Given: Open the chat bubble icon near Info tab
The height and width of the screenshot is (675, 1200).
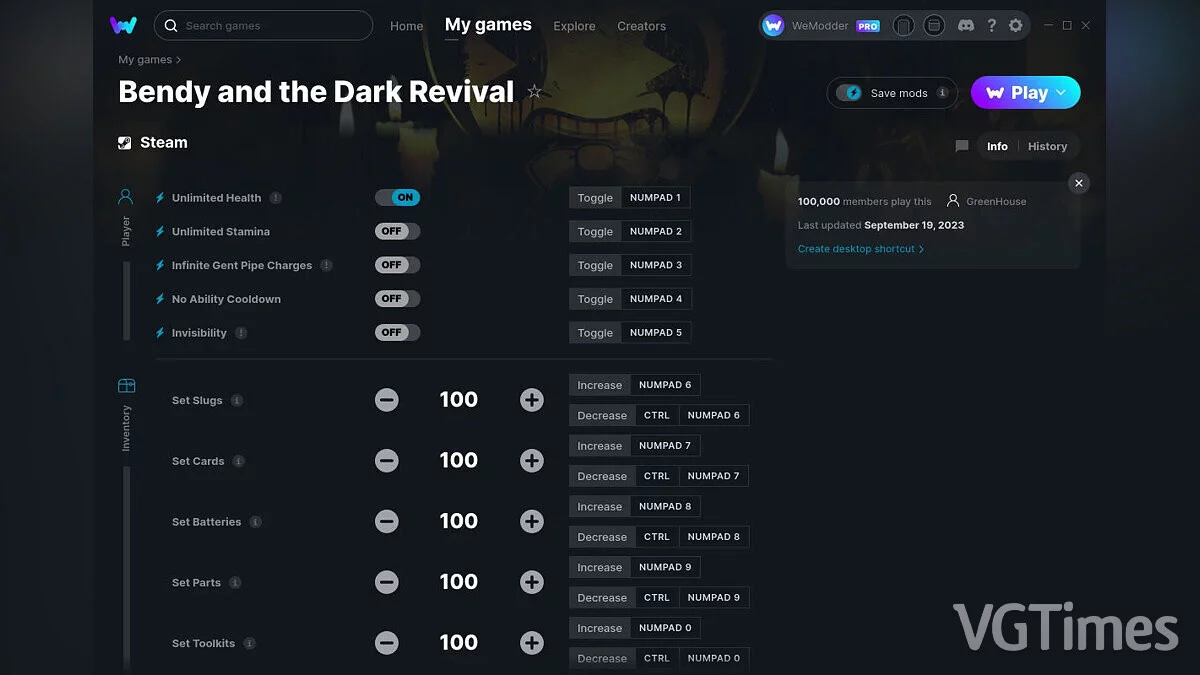Looking at the screenshot, I should click(x=961, y=146).
